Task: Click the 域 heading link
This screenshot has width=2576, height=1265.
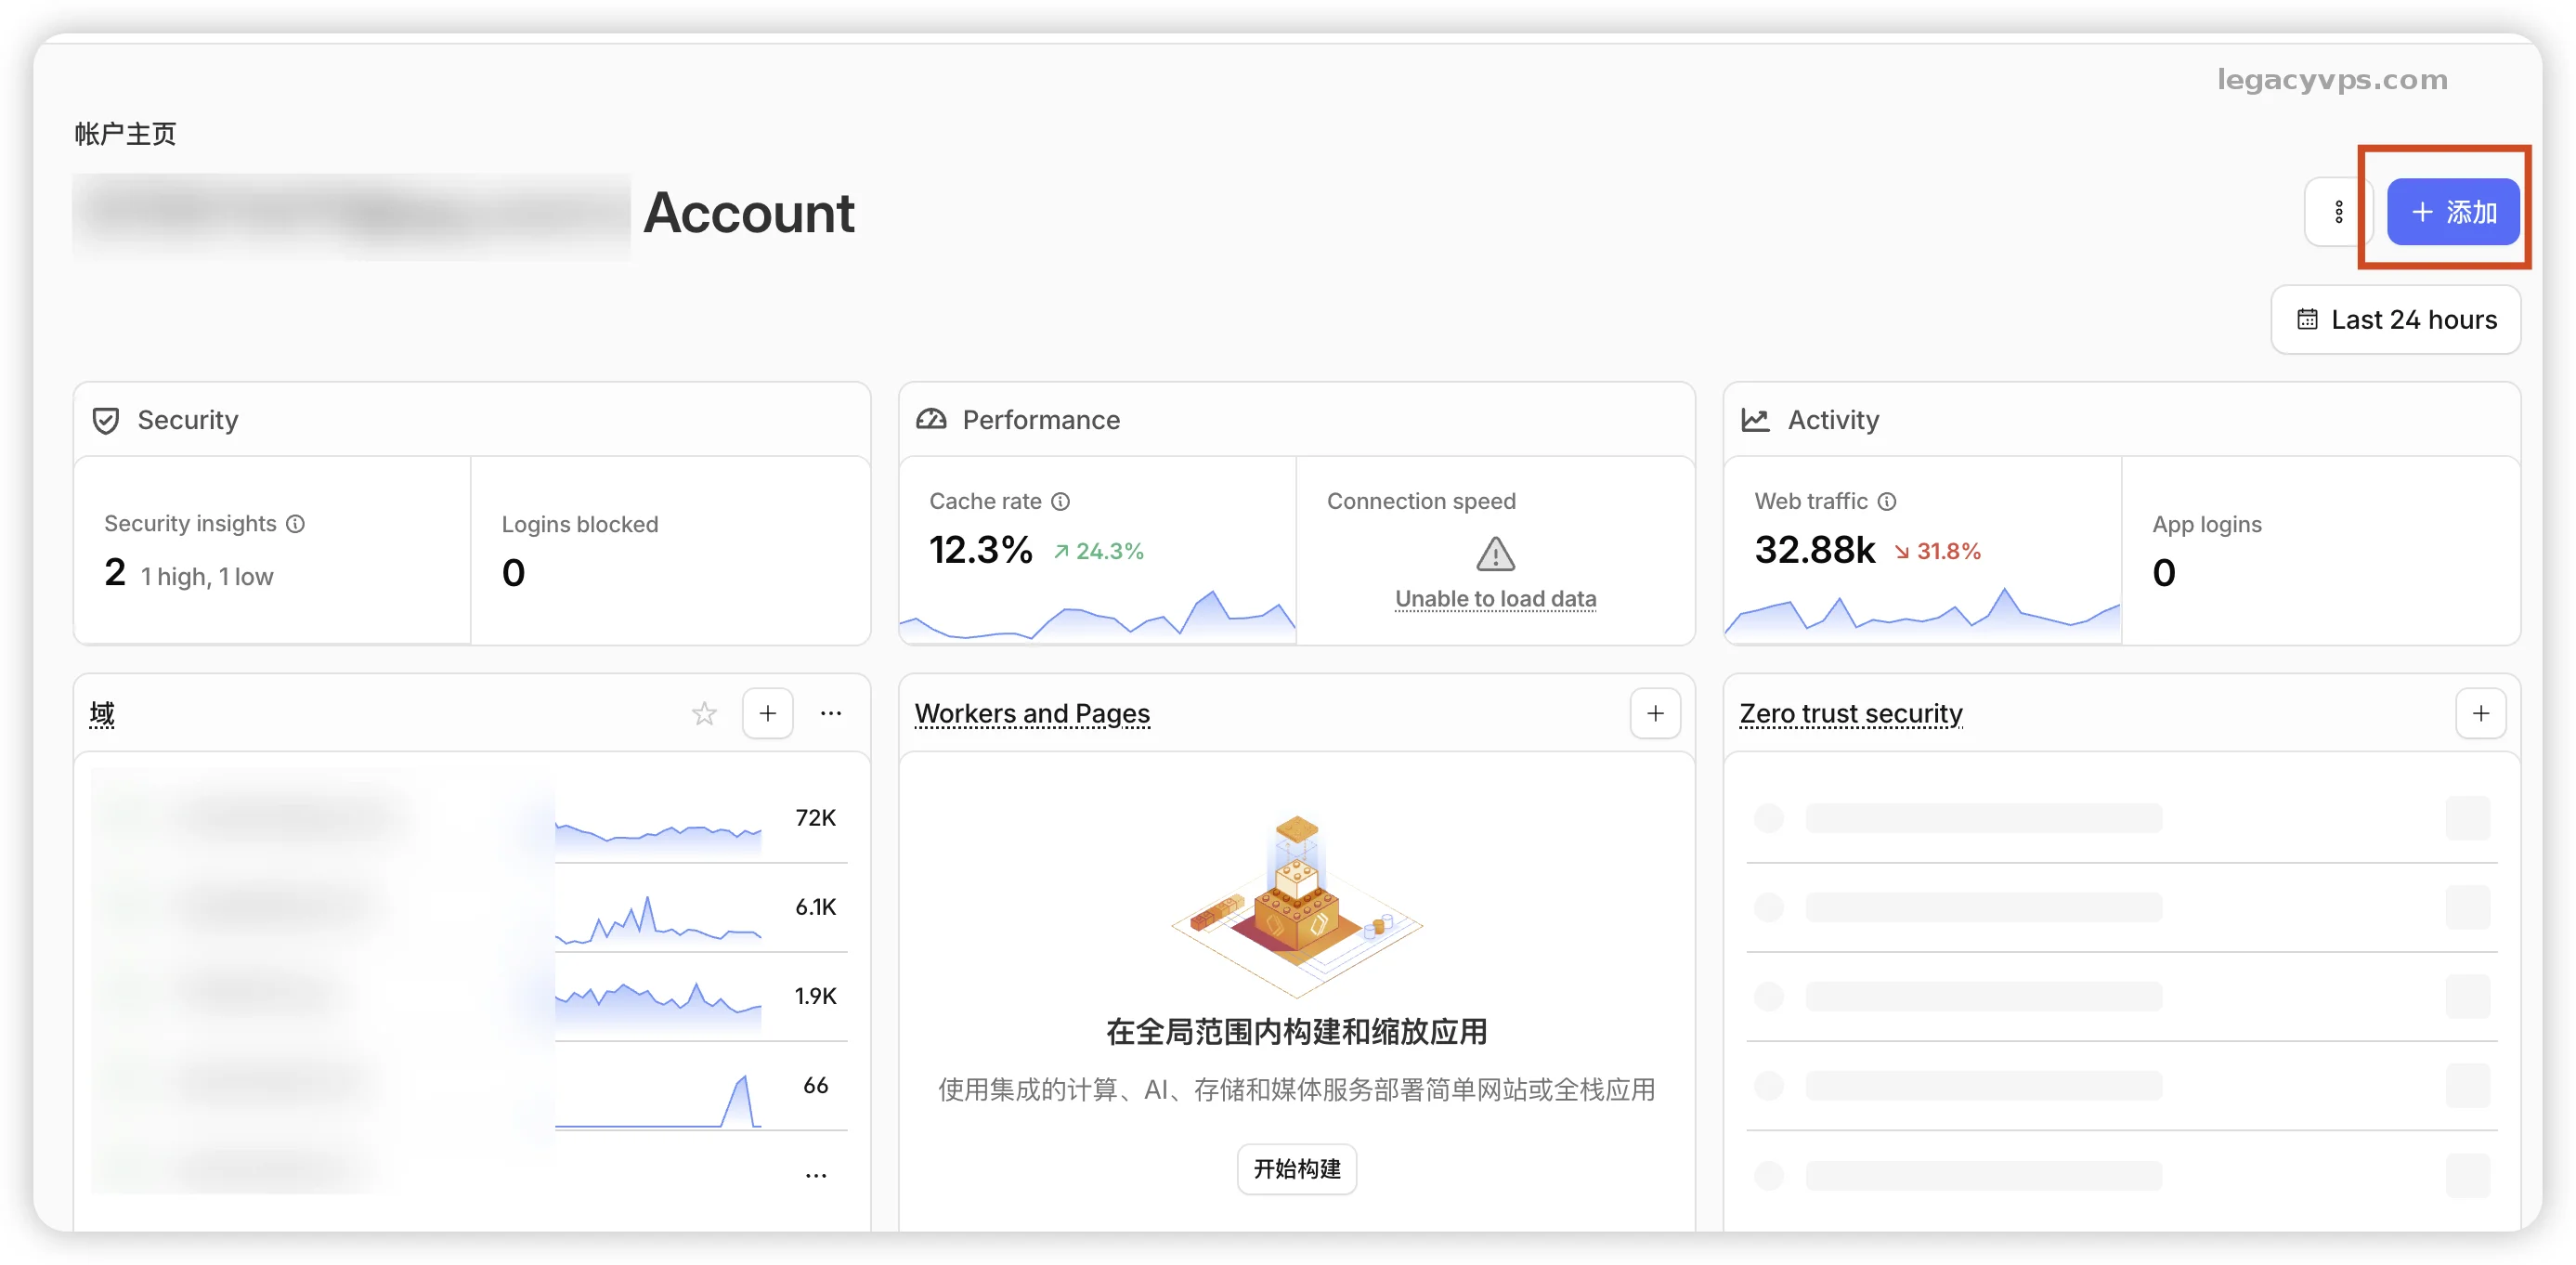Action: 102,714
